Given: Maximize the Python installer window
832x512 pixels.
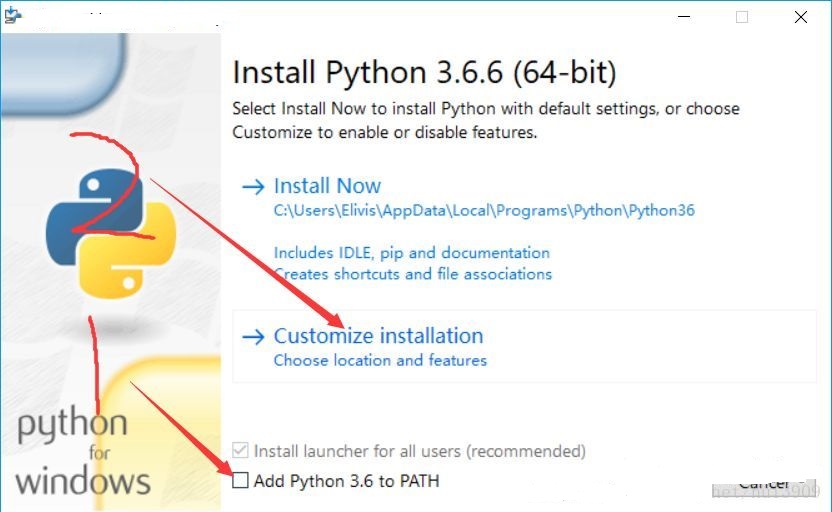Looking at the screenshot, I should [x=742, y=17].
